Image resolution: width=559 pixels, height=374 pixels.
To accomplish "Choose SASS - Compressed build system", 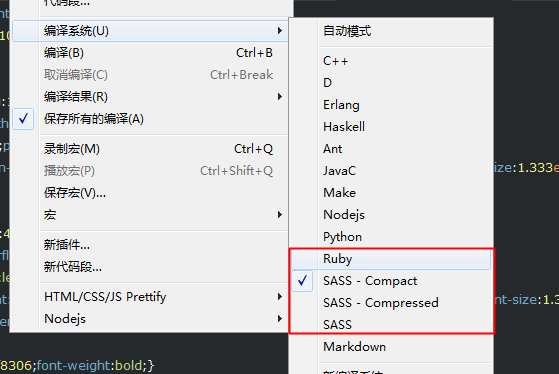I will [391, 303].
